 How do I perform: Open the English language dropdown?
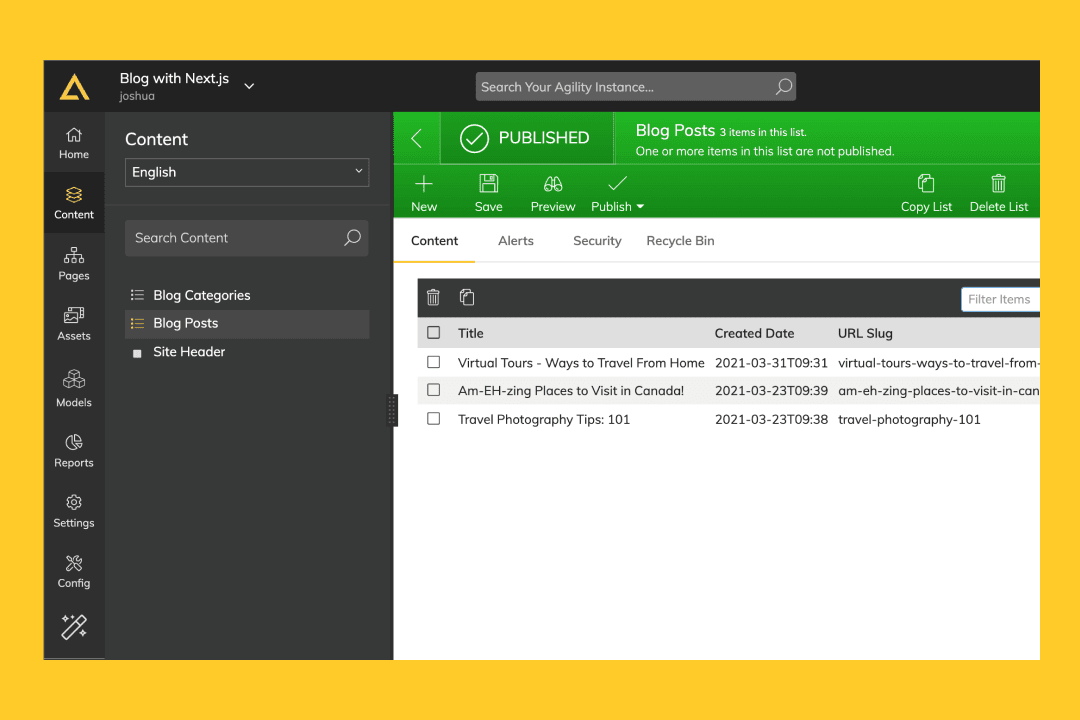(x=247, y=172)
